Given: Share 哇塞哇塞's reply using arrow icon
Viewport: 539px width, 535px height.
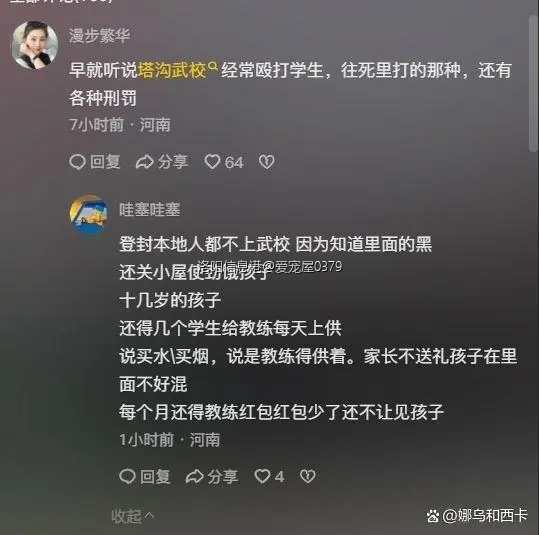Looking at the screenshot, I should point(195,477).
